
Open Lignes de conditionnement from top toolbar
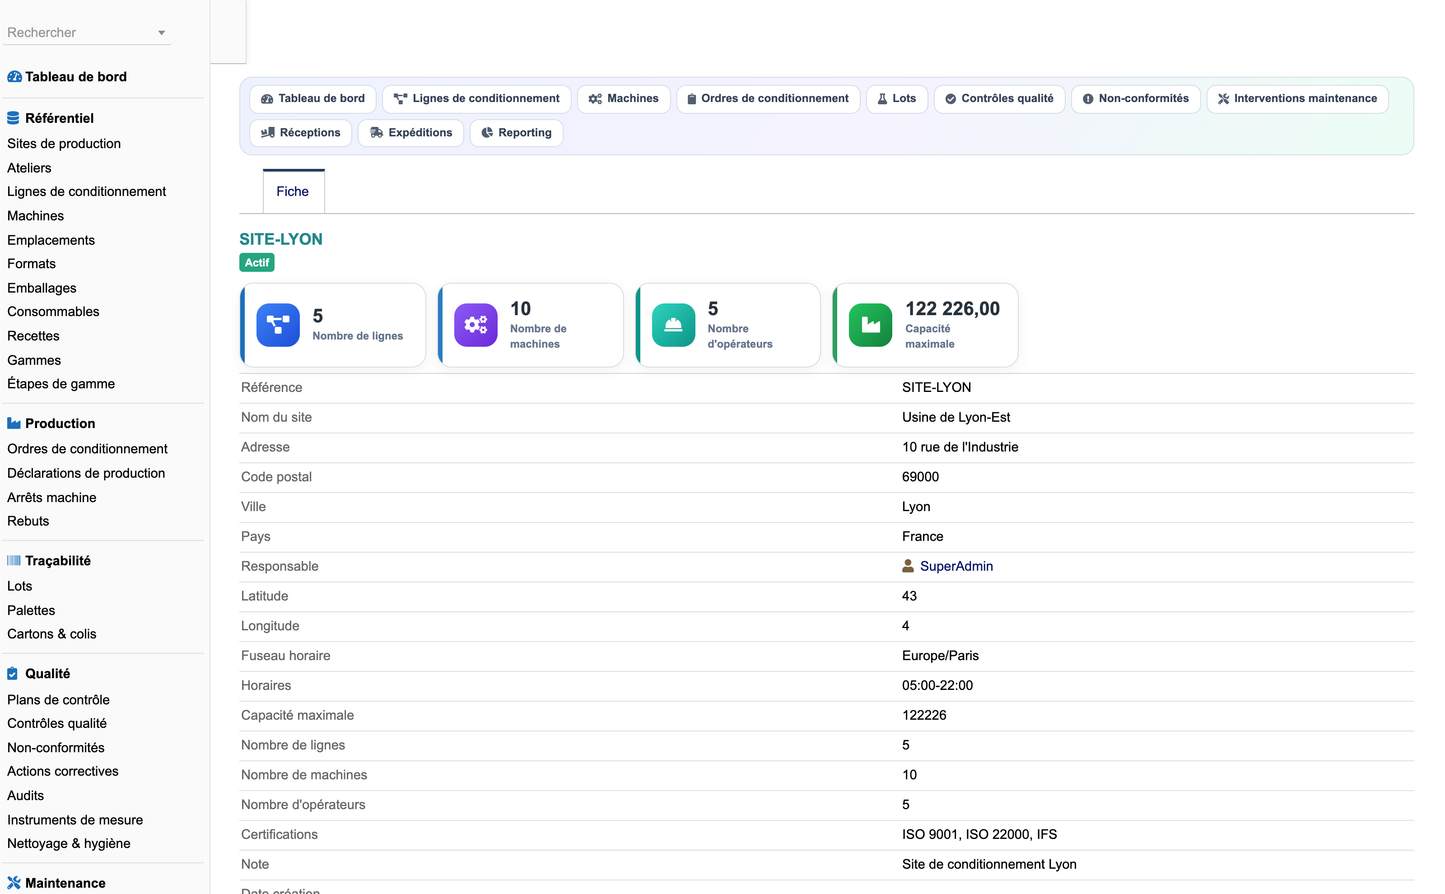(477, 99)
